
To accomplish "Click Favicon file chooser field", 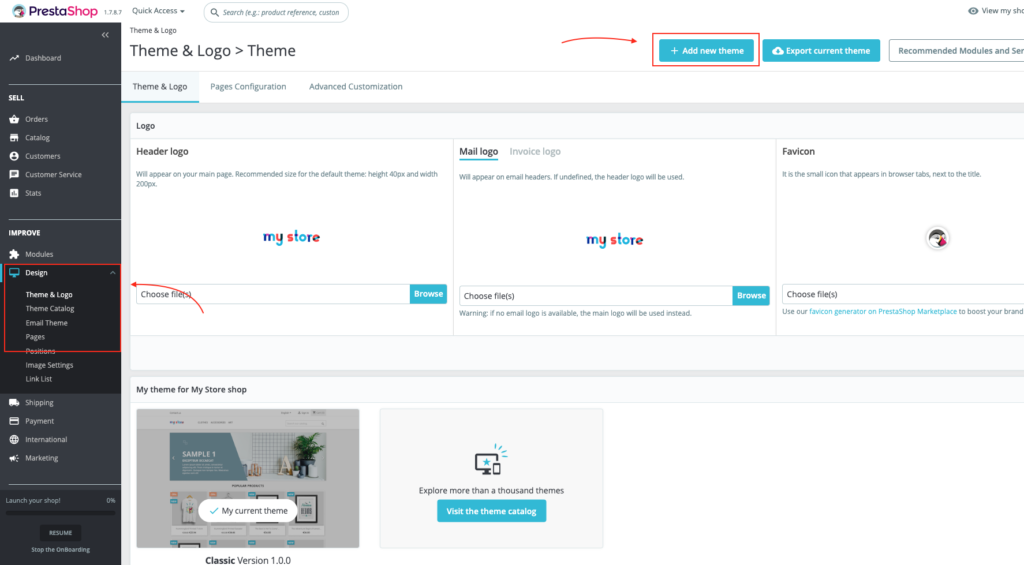I will [x=903, y=294].
